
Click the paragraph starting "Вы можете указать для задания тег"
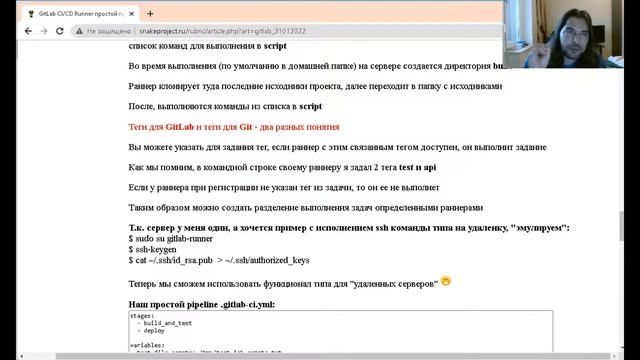click(338, 147)
